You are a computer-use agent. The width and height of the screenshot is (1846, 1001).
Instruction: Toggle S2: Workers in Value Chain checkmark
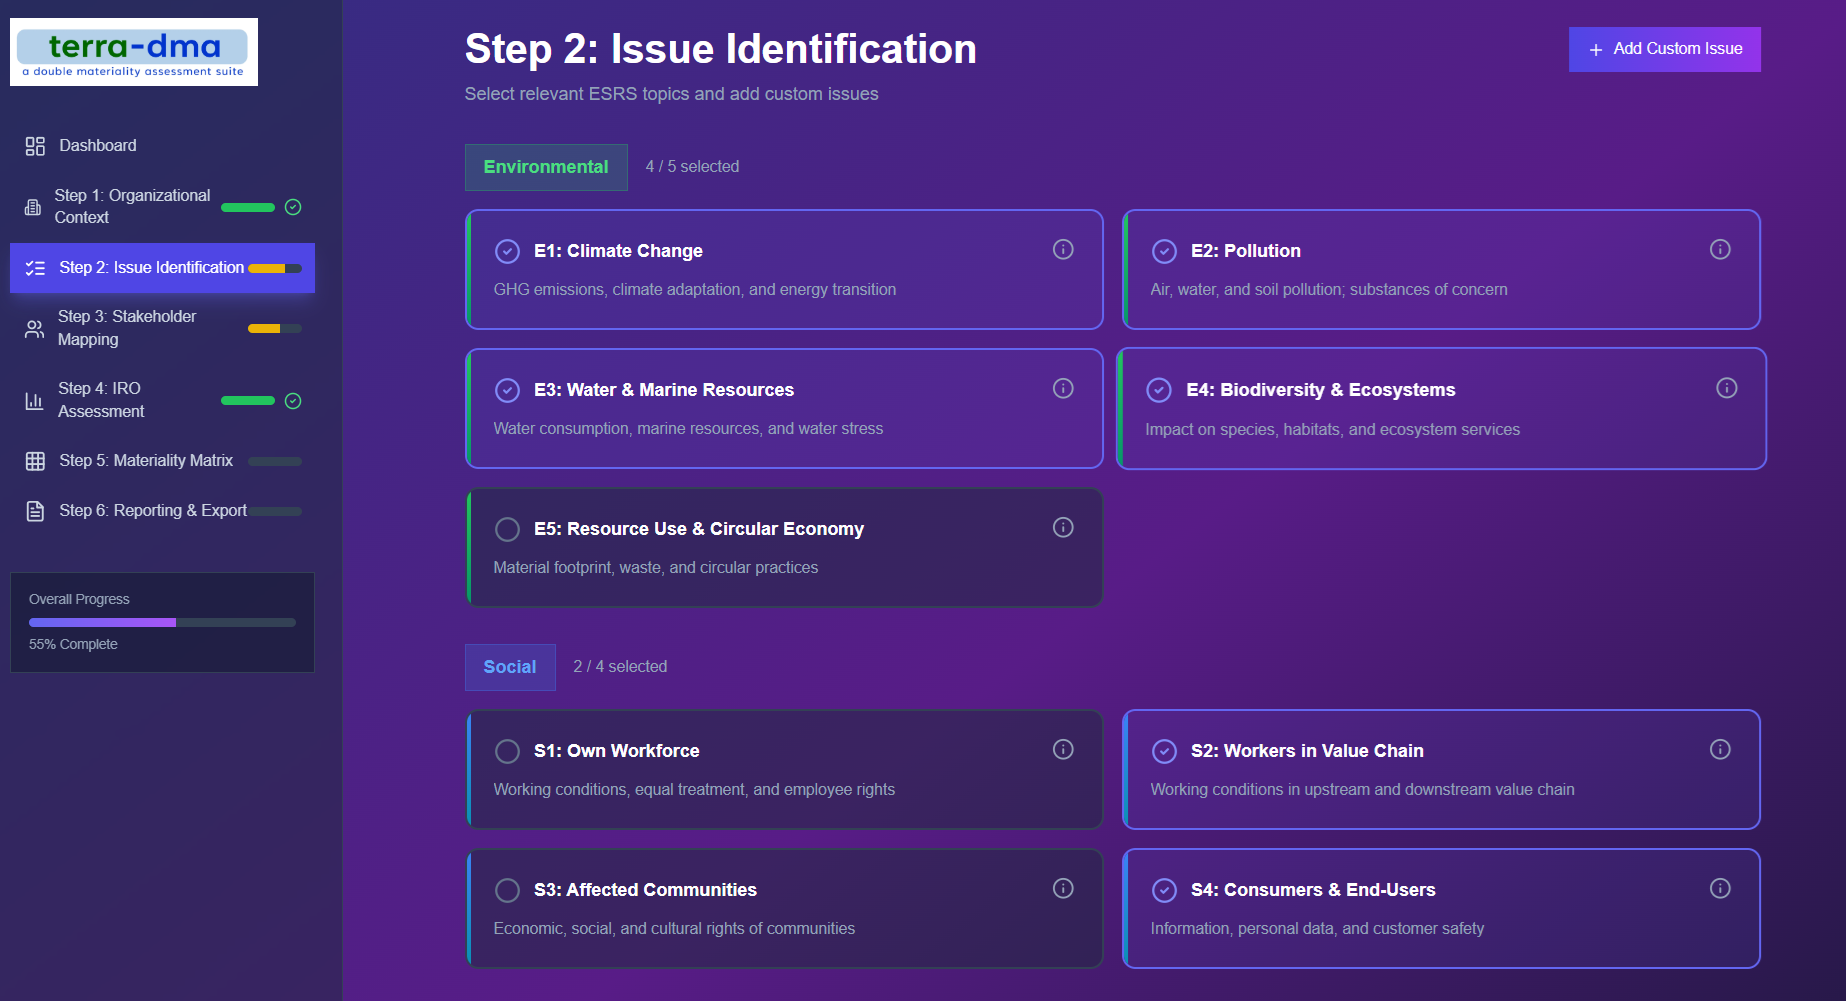[x=1164, y=751]
